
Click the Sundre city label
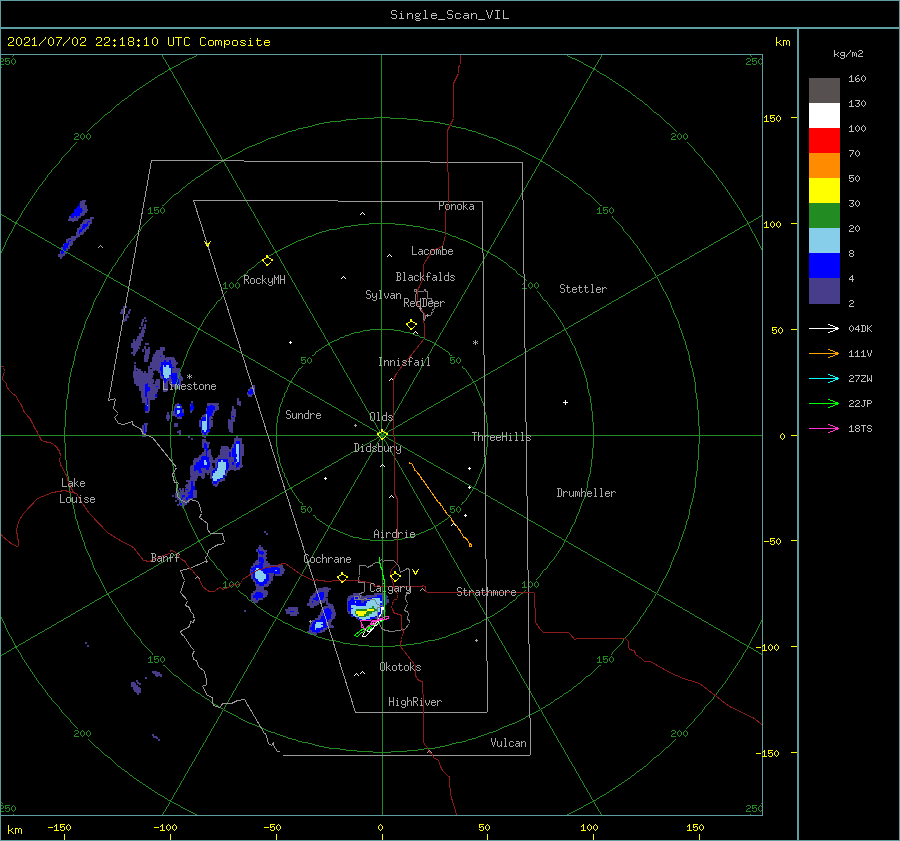[303, 414]
